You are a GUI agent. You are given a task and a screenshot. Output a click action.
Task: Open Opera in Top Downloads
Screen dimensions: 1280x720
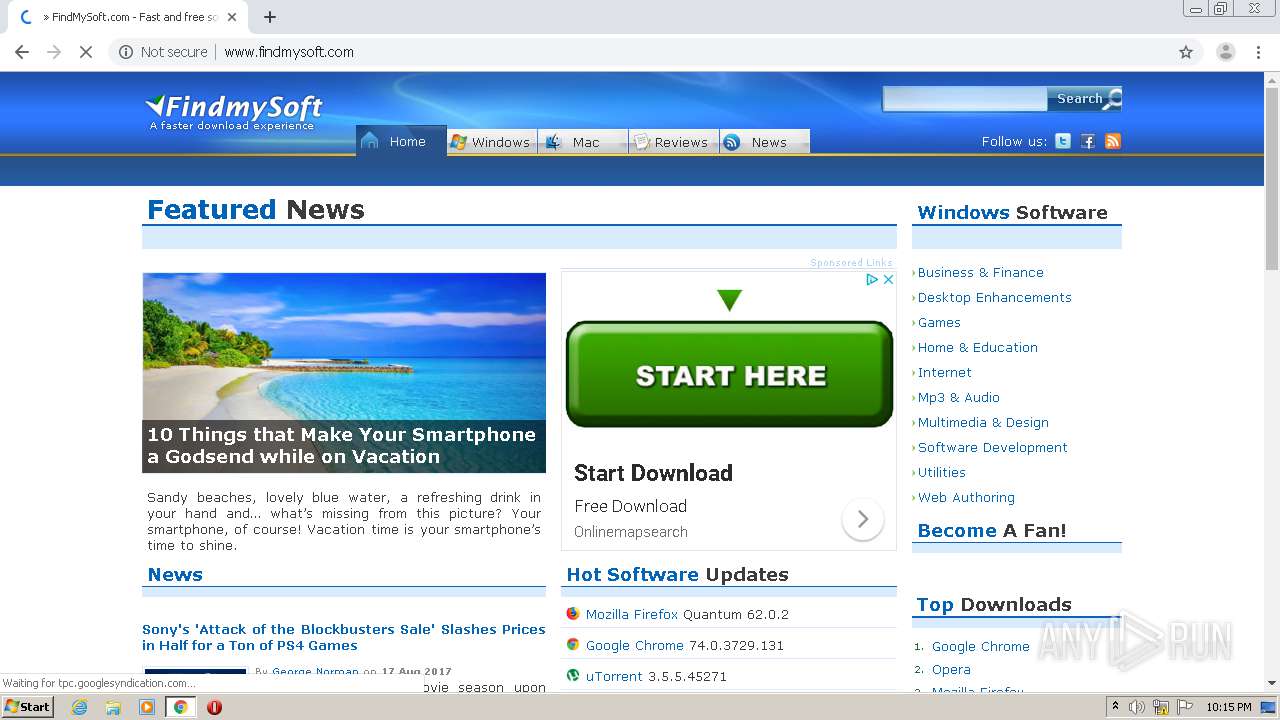951,669
